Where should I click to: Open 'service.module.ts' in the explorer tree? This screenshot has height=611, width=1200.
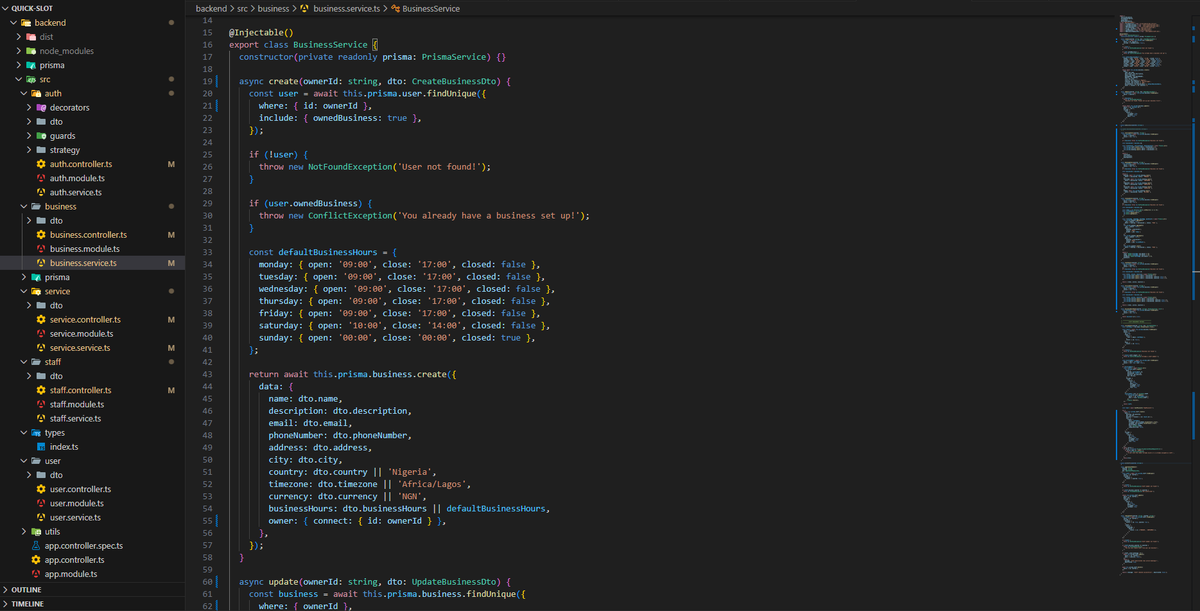(x=84, y=334)
